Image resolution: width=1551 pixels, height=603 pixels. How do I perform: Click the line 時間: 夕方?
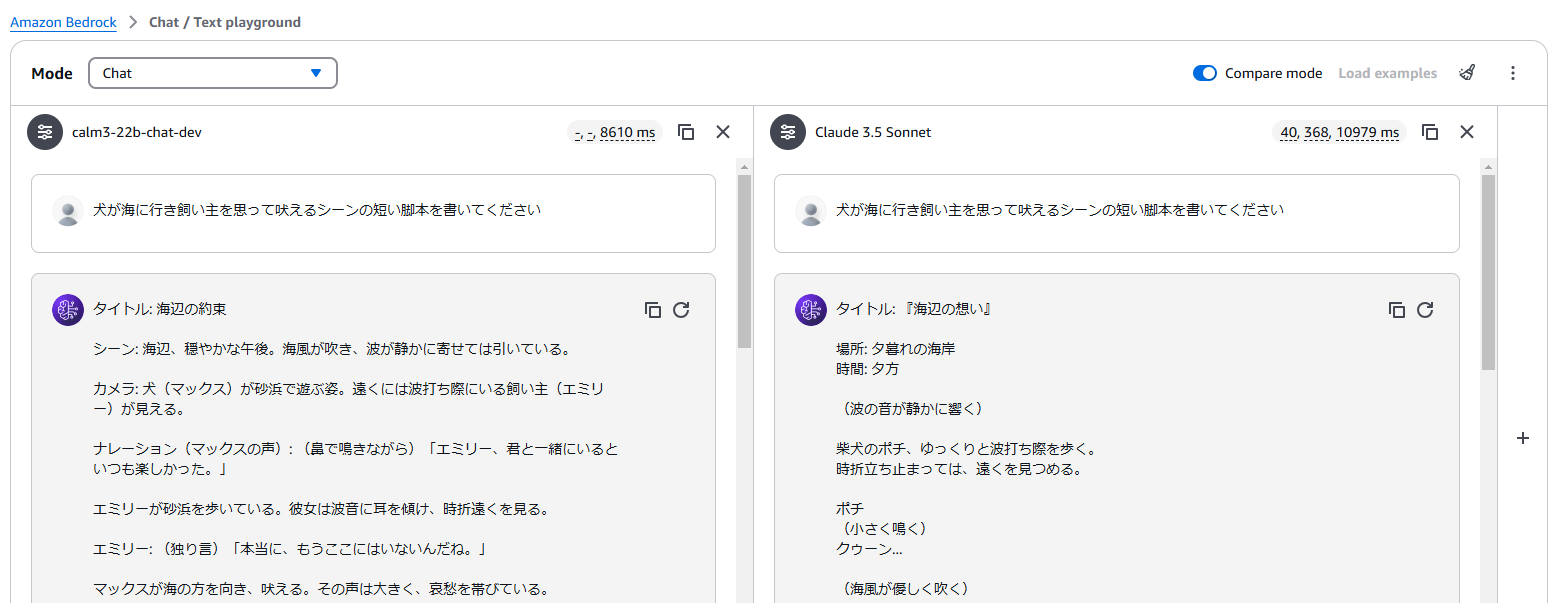tap(868, 369)
